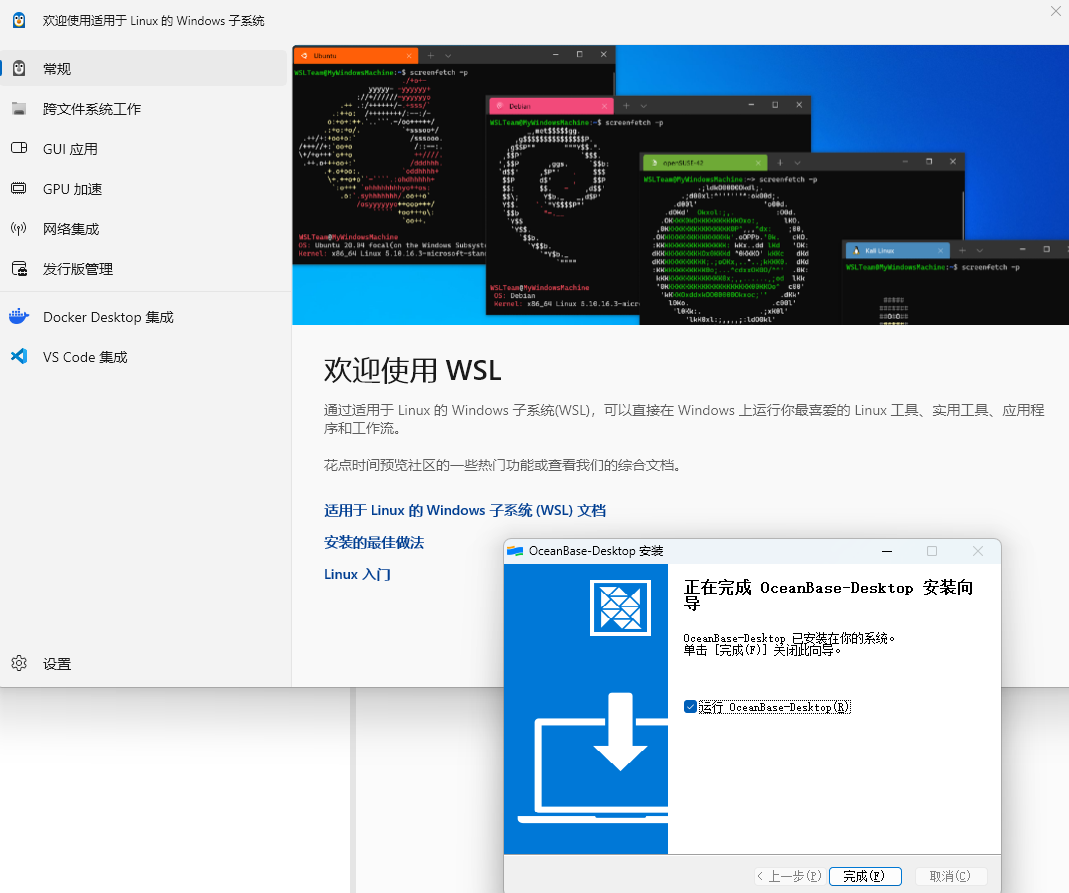The image size is (1069, 893).
Task: Open the GUI 应用 section
Action: coord(144,149)
